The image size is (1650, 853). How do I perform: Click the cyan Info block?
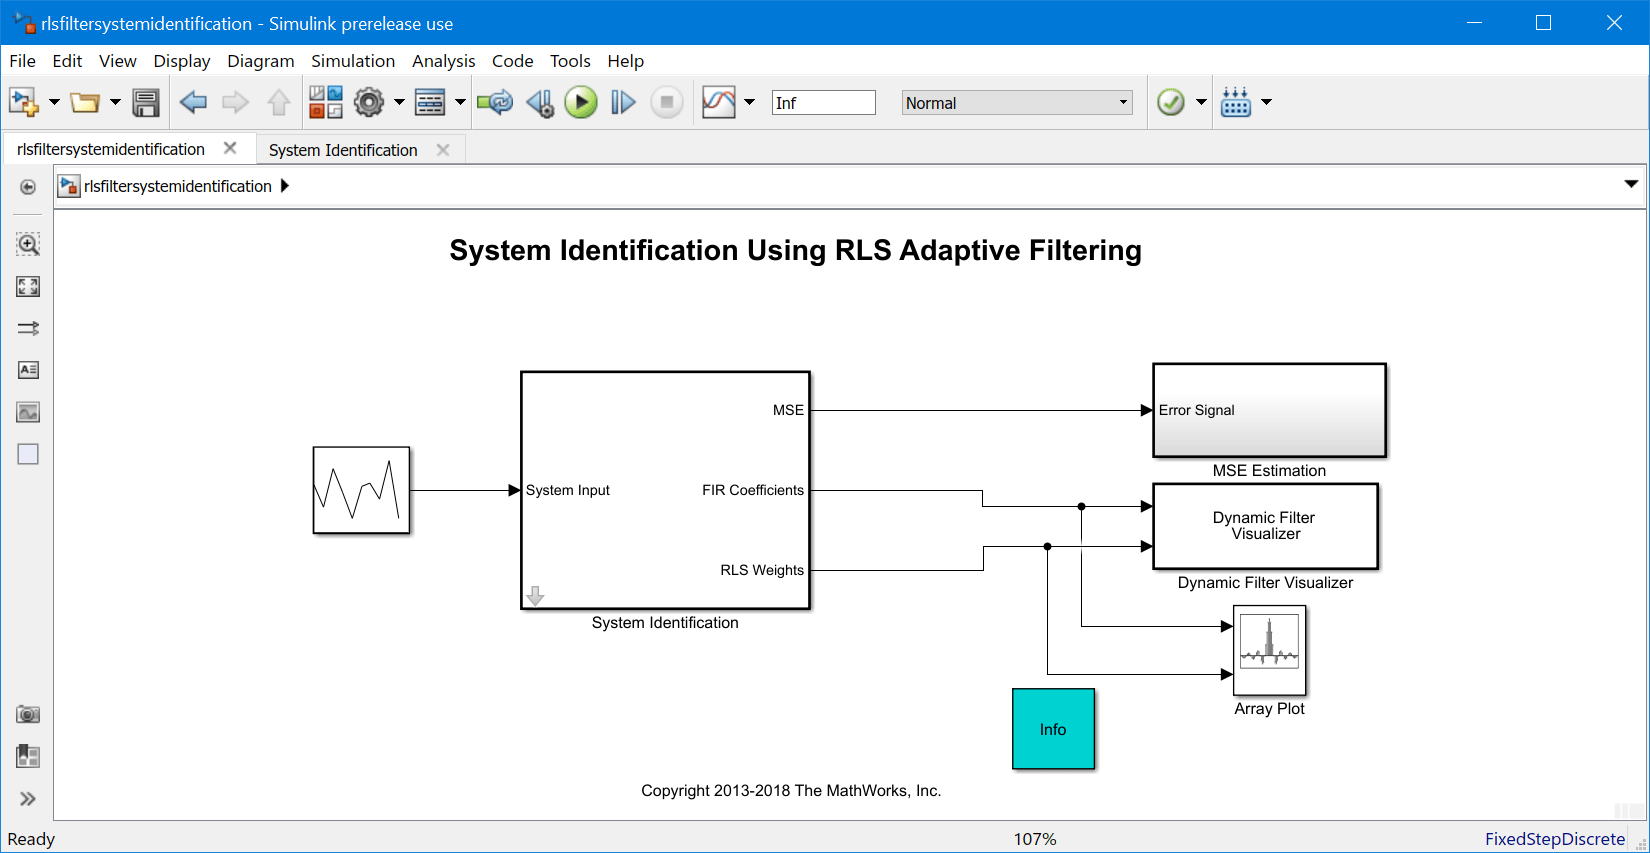(1053, 729)
